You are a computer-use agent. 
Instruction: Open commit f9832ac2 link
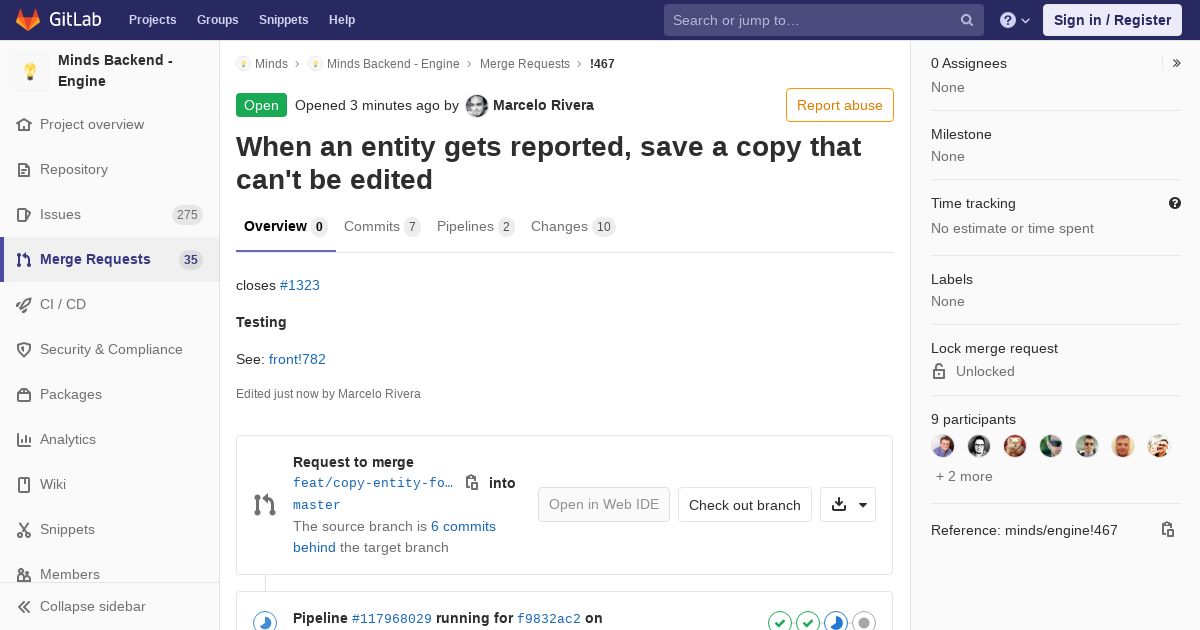pos(549,619)
